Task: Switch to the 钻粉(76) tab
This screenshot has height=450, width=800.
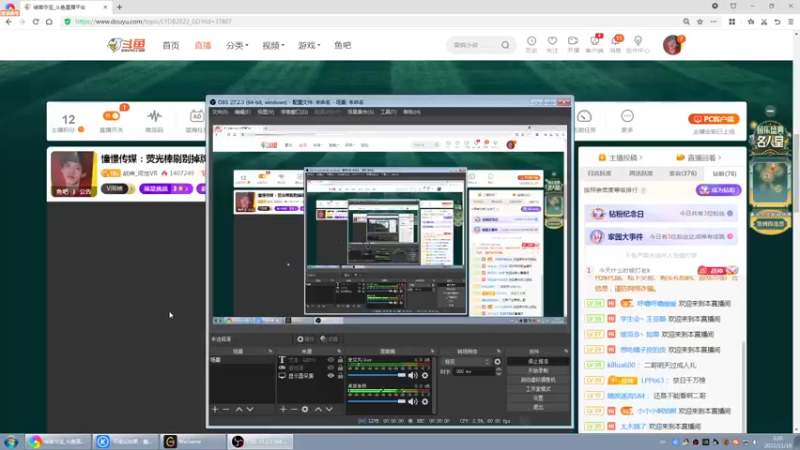Action: (724, 173)
